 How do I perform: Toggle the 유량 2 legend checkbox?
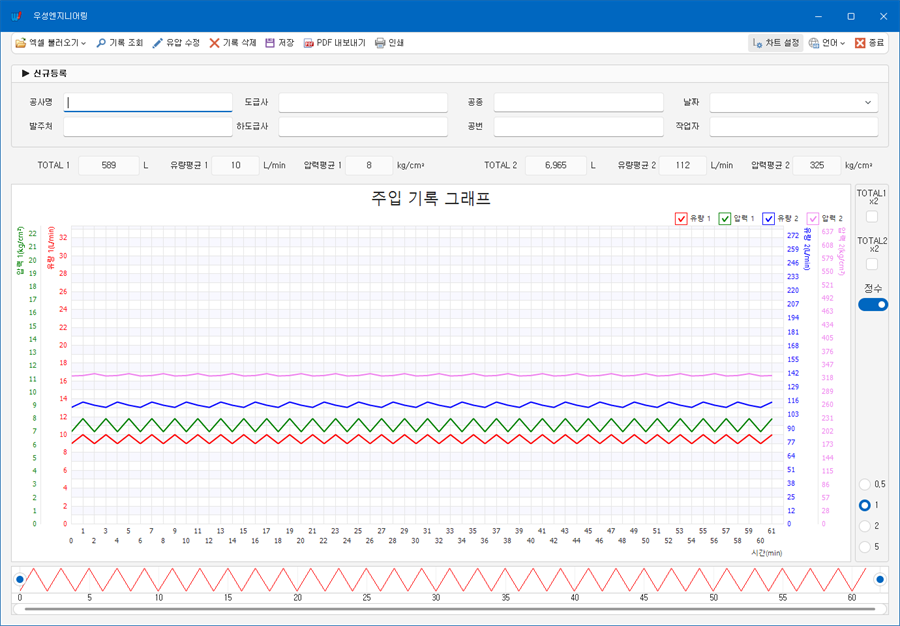click(769, 219)
